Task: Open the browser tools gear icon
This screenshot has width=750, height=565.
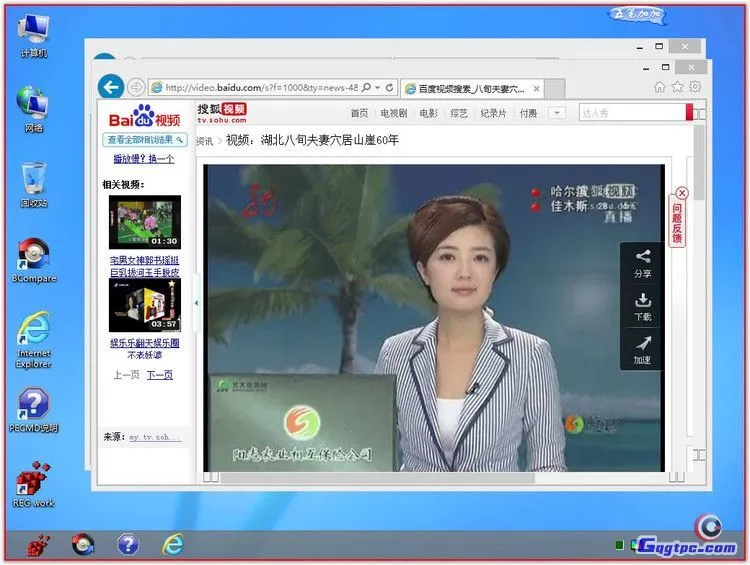Action: 695,87
